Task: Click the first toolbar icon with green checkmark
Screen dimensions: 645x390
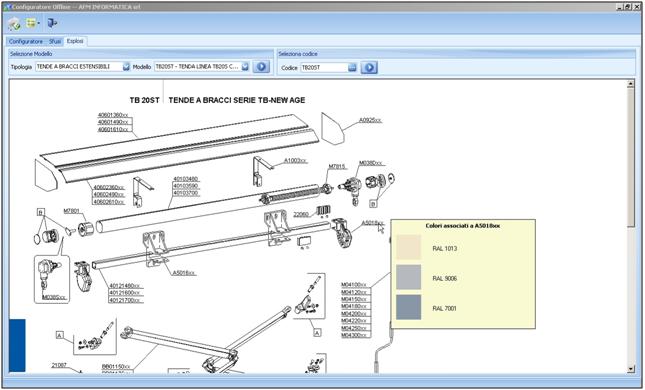Action: click(x=14, y=23)
